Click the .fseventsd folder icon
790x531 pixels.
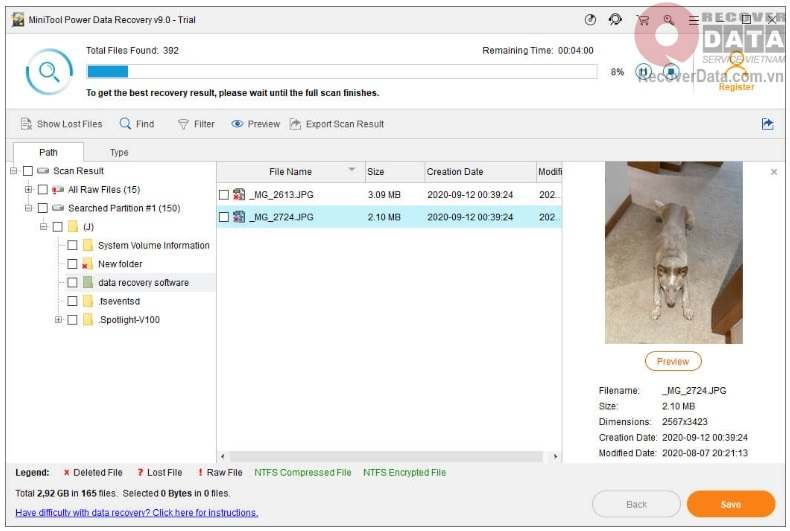tap(88, 301)
